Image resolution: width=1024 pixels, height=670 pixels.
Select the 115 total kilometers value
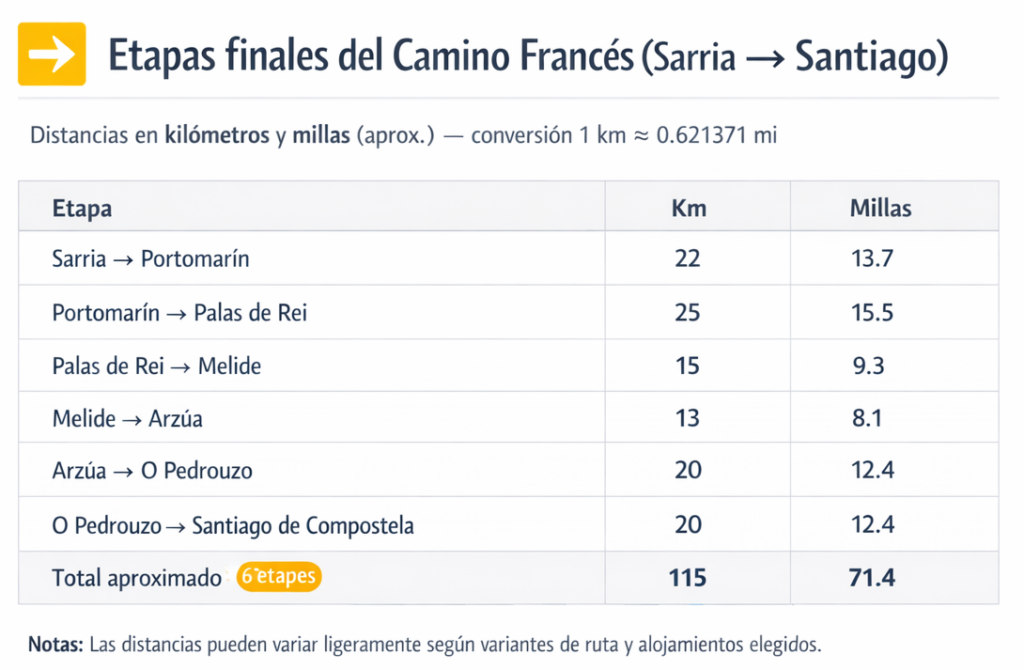tap(688, 578)
